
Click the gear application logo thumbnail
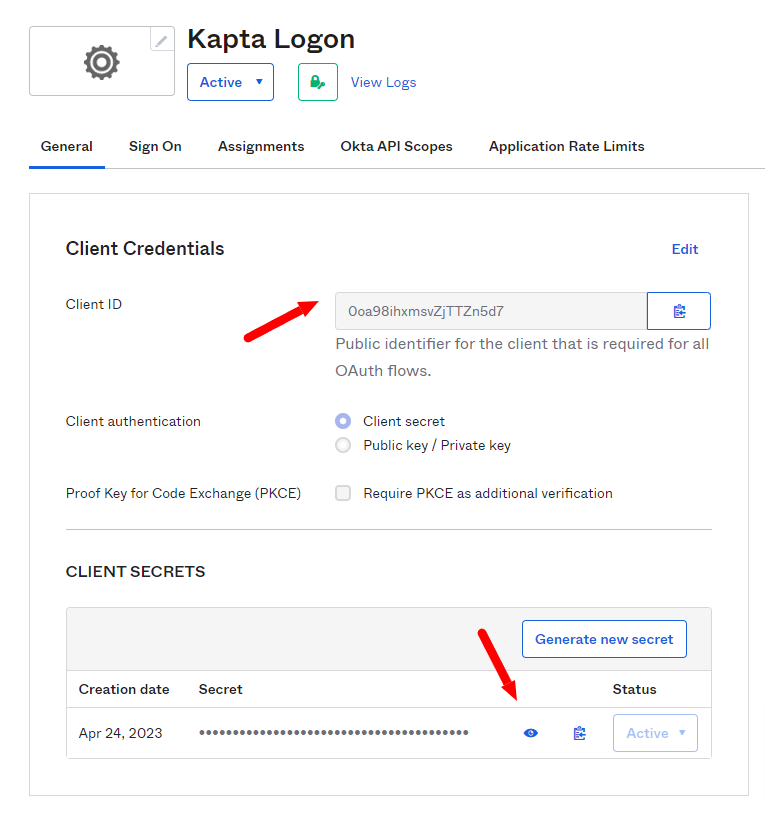pyautogui.click(x=101, y=61)
